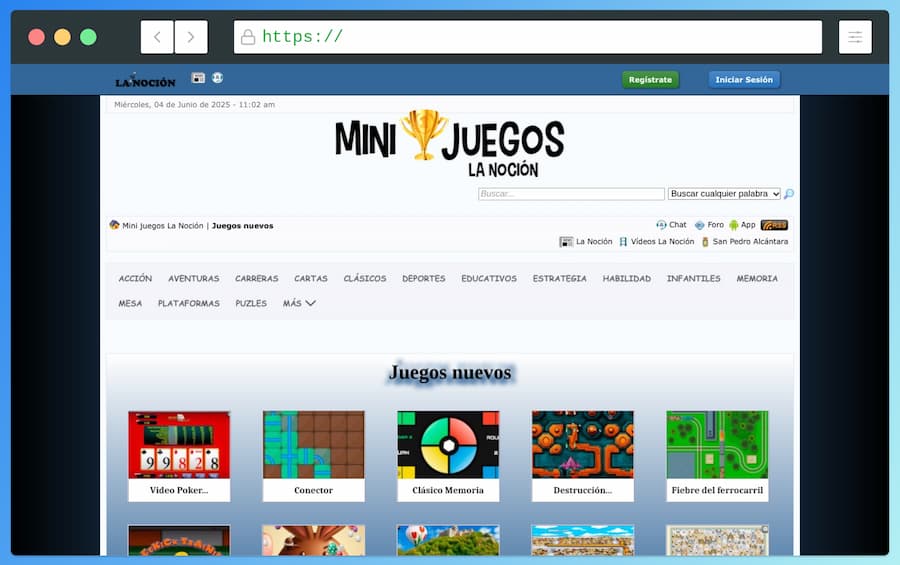Open the Fiebre del ferrocarril thumbnail

point(717,445)
